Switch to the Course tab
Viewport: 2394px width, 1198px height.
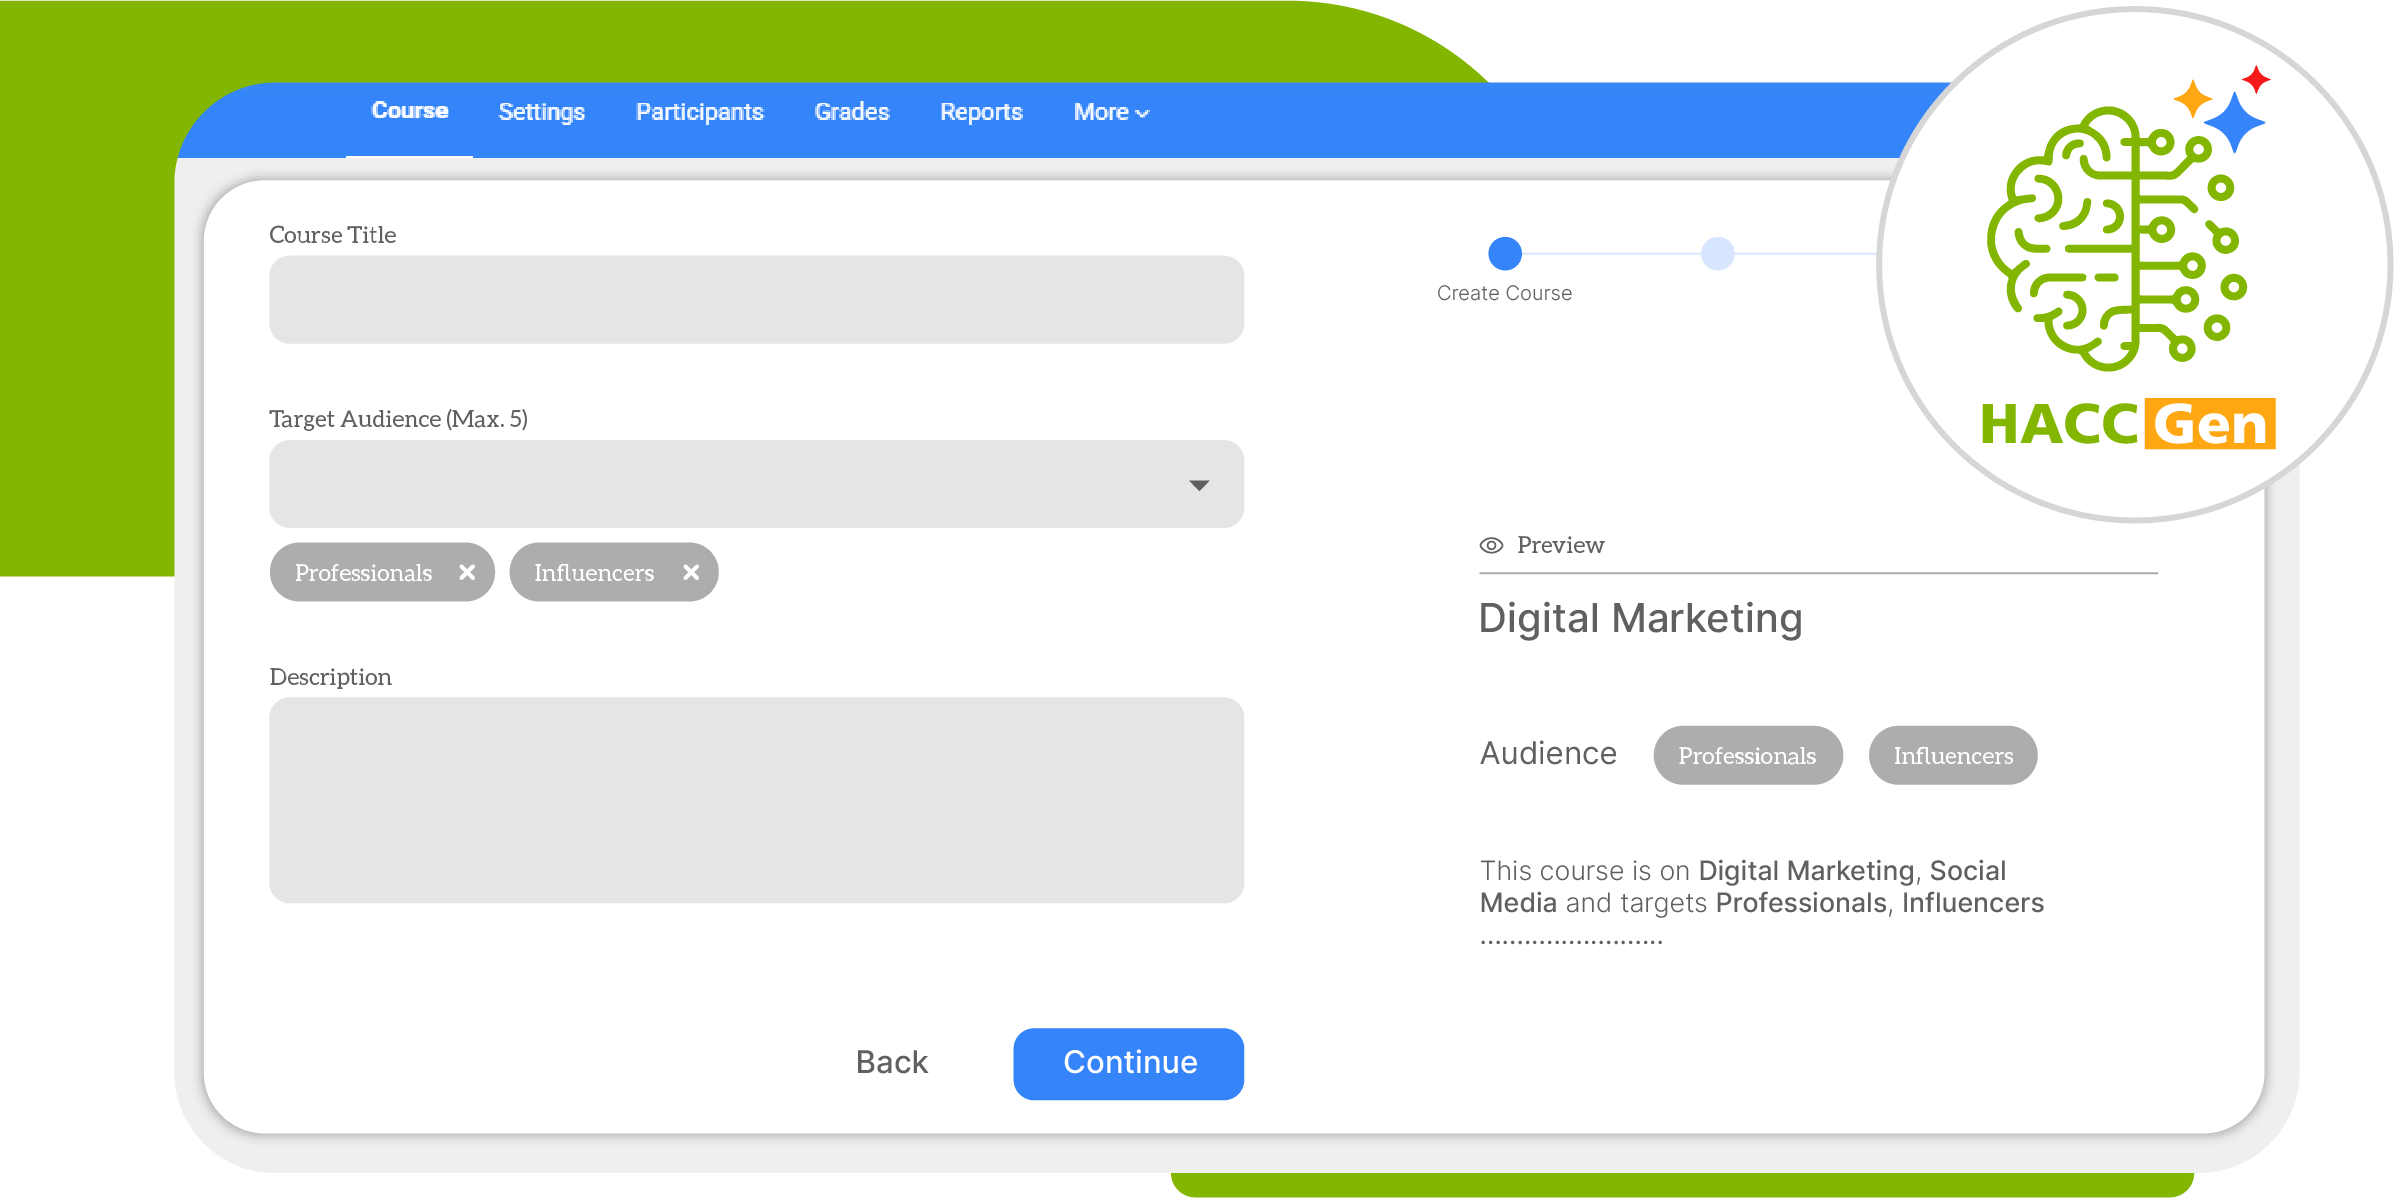[x=410, y=111]
